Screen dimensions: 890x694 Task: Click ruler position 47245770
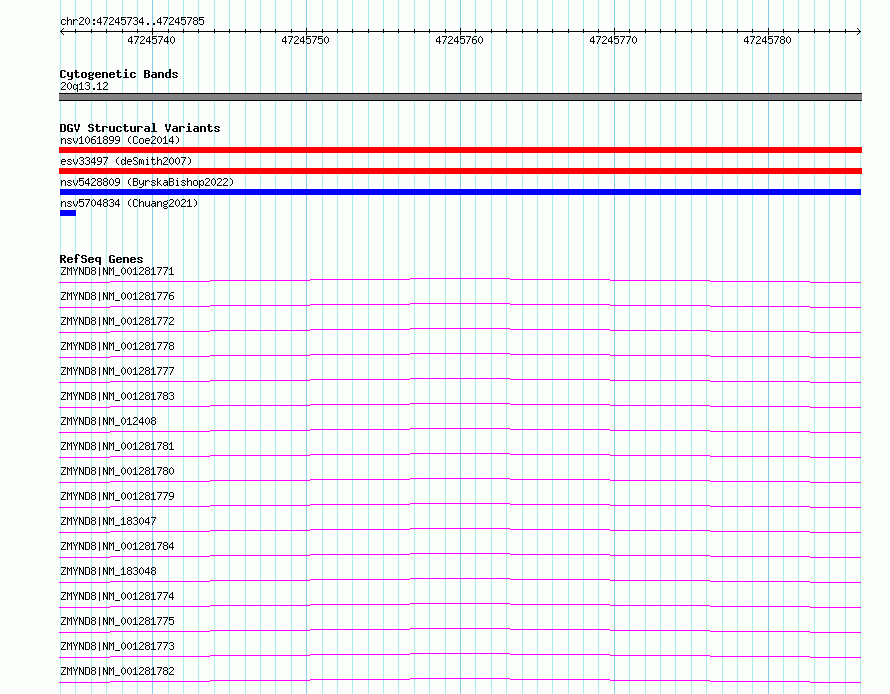click(614, 40)
